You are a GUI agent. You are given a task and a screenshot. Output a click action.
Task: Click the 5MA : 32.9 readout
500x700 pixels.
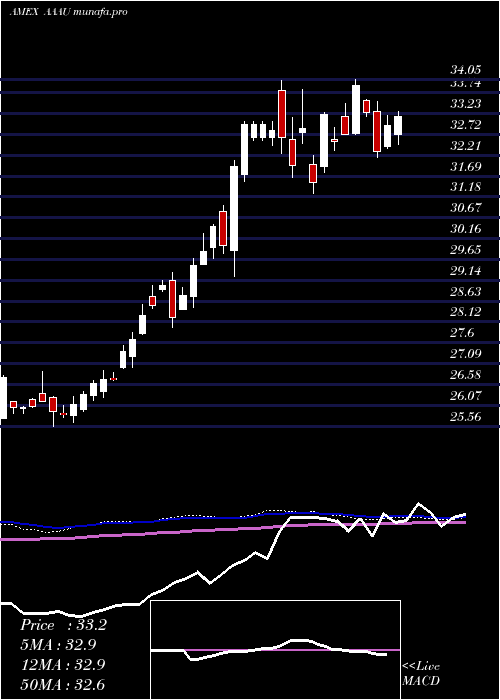[58, 645]
